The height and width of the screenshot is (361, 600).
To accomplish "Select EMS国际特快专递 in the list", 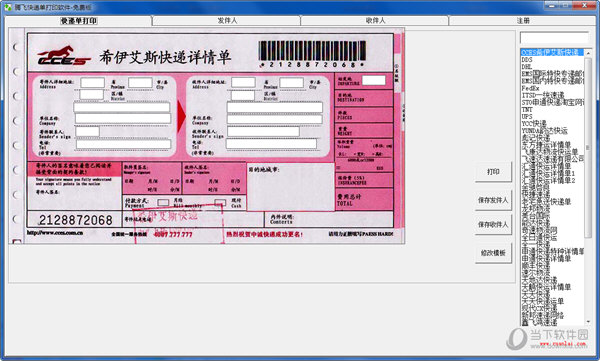I will tap(552, 74).
